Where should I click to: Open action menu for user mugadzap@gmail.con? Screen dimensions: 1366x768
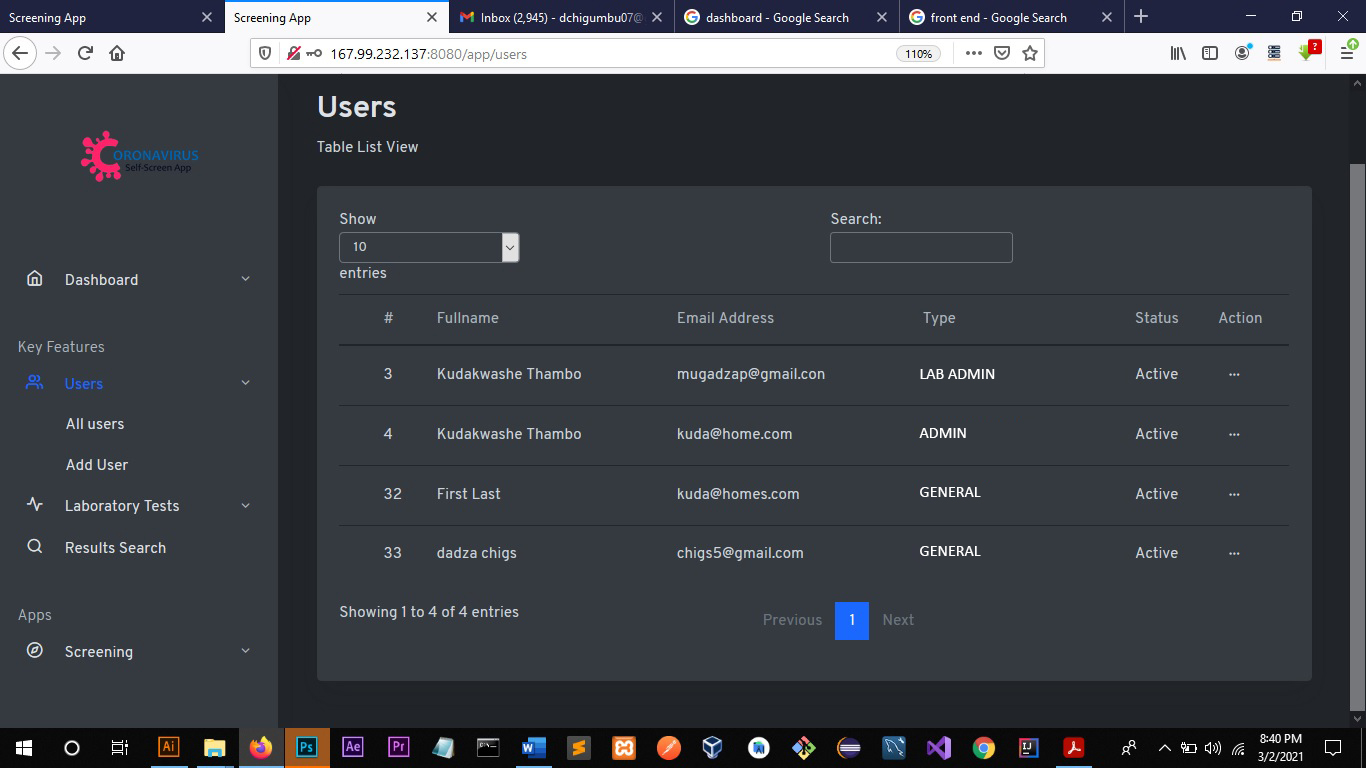click(x=1234, y=374)
